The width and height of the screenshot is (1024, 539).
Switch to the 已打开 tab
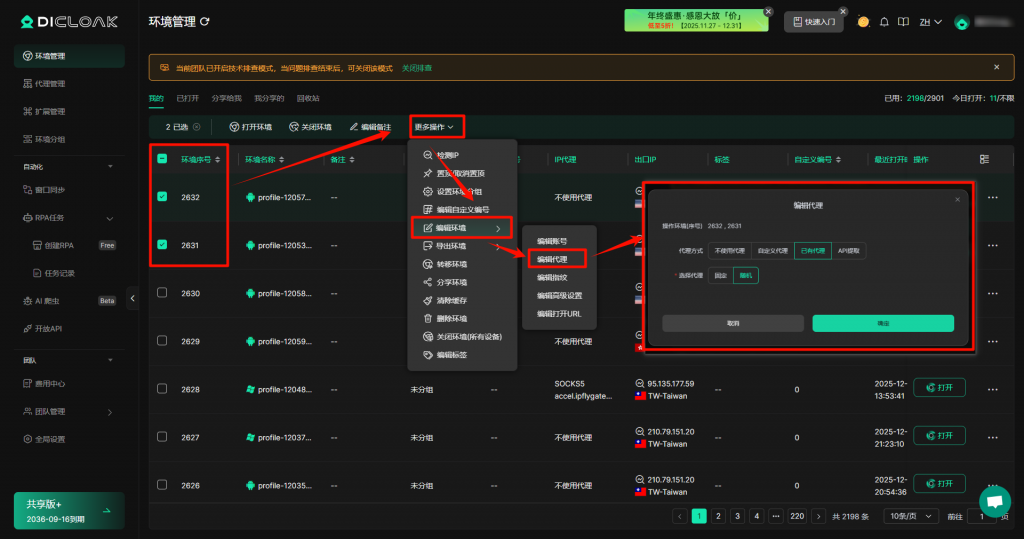click(187, 98)
